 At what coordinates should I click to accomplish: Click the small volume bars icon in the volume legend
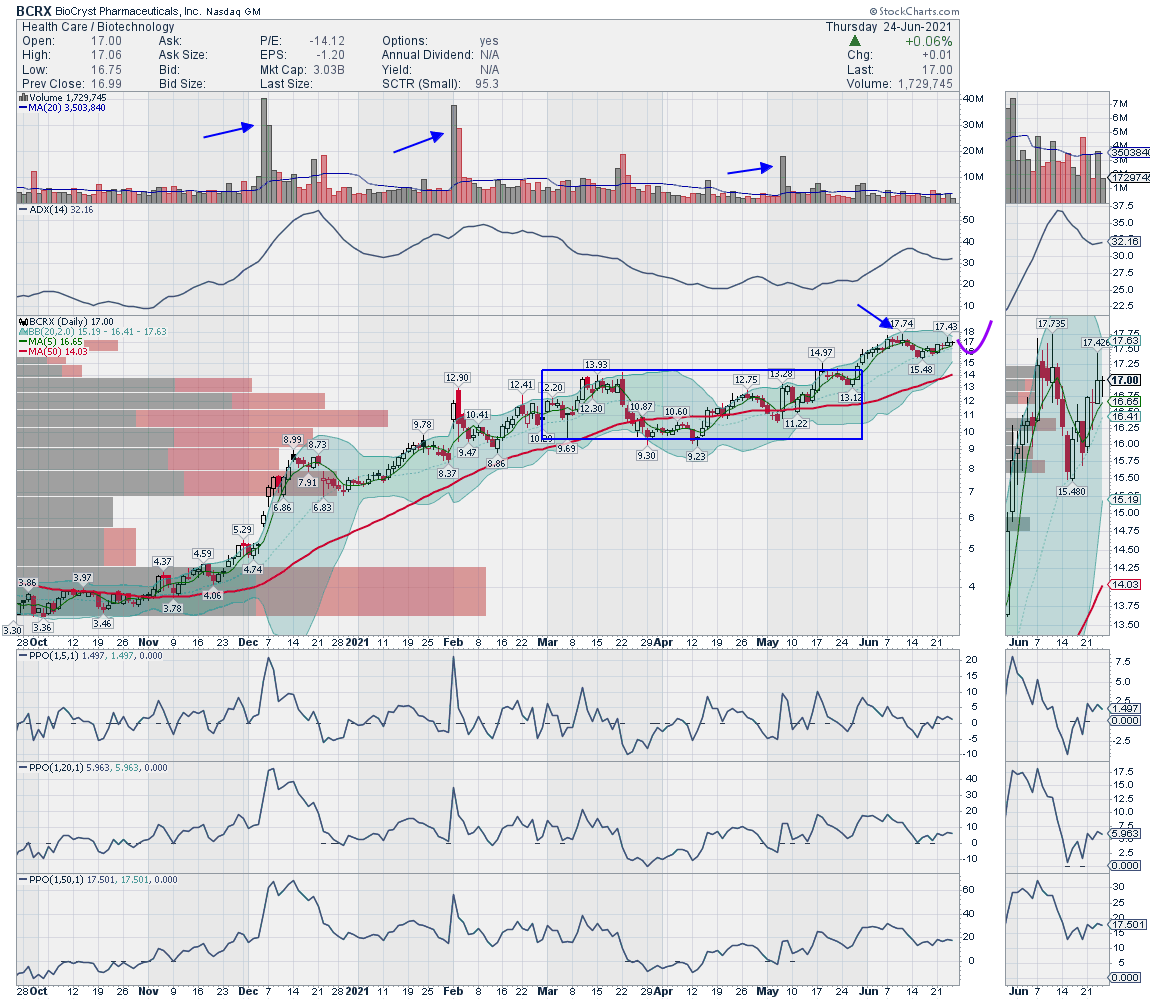click(x=23, y=97)
